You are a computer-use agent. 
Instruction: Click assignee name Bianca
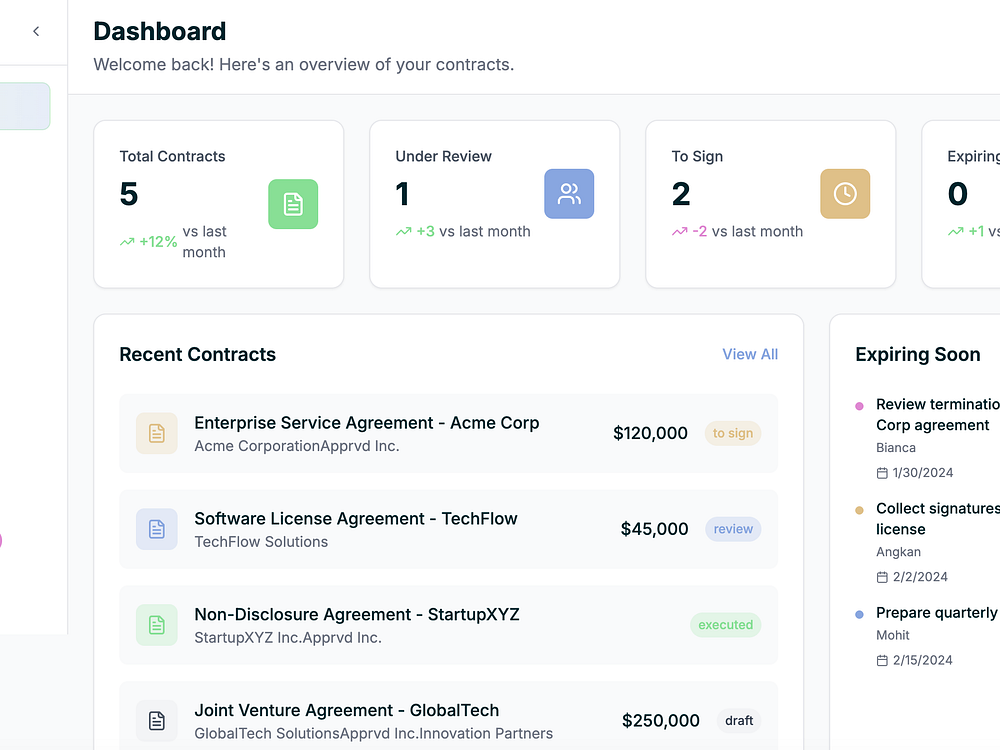(896, 448)
